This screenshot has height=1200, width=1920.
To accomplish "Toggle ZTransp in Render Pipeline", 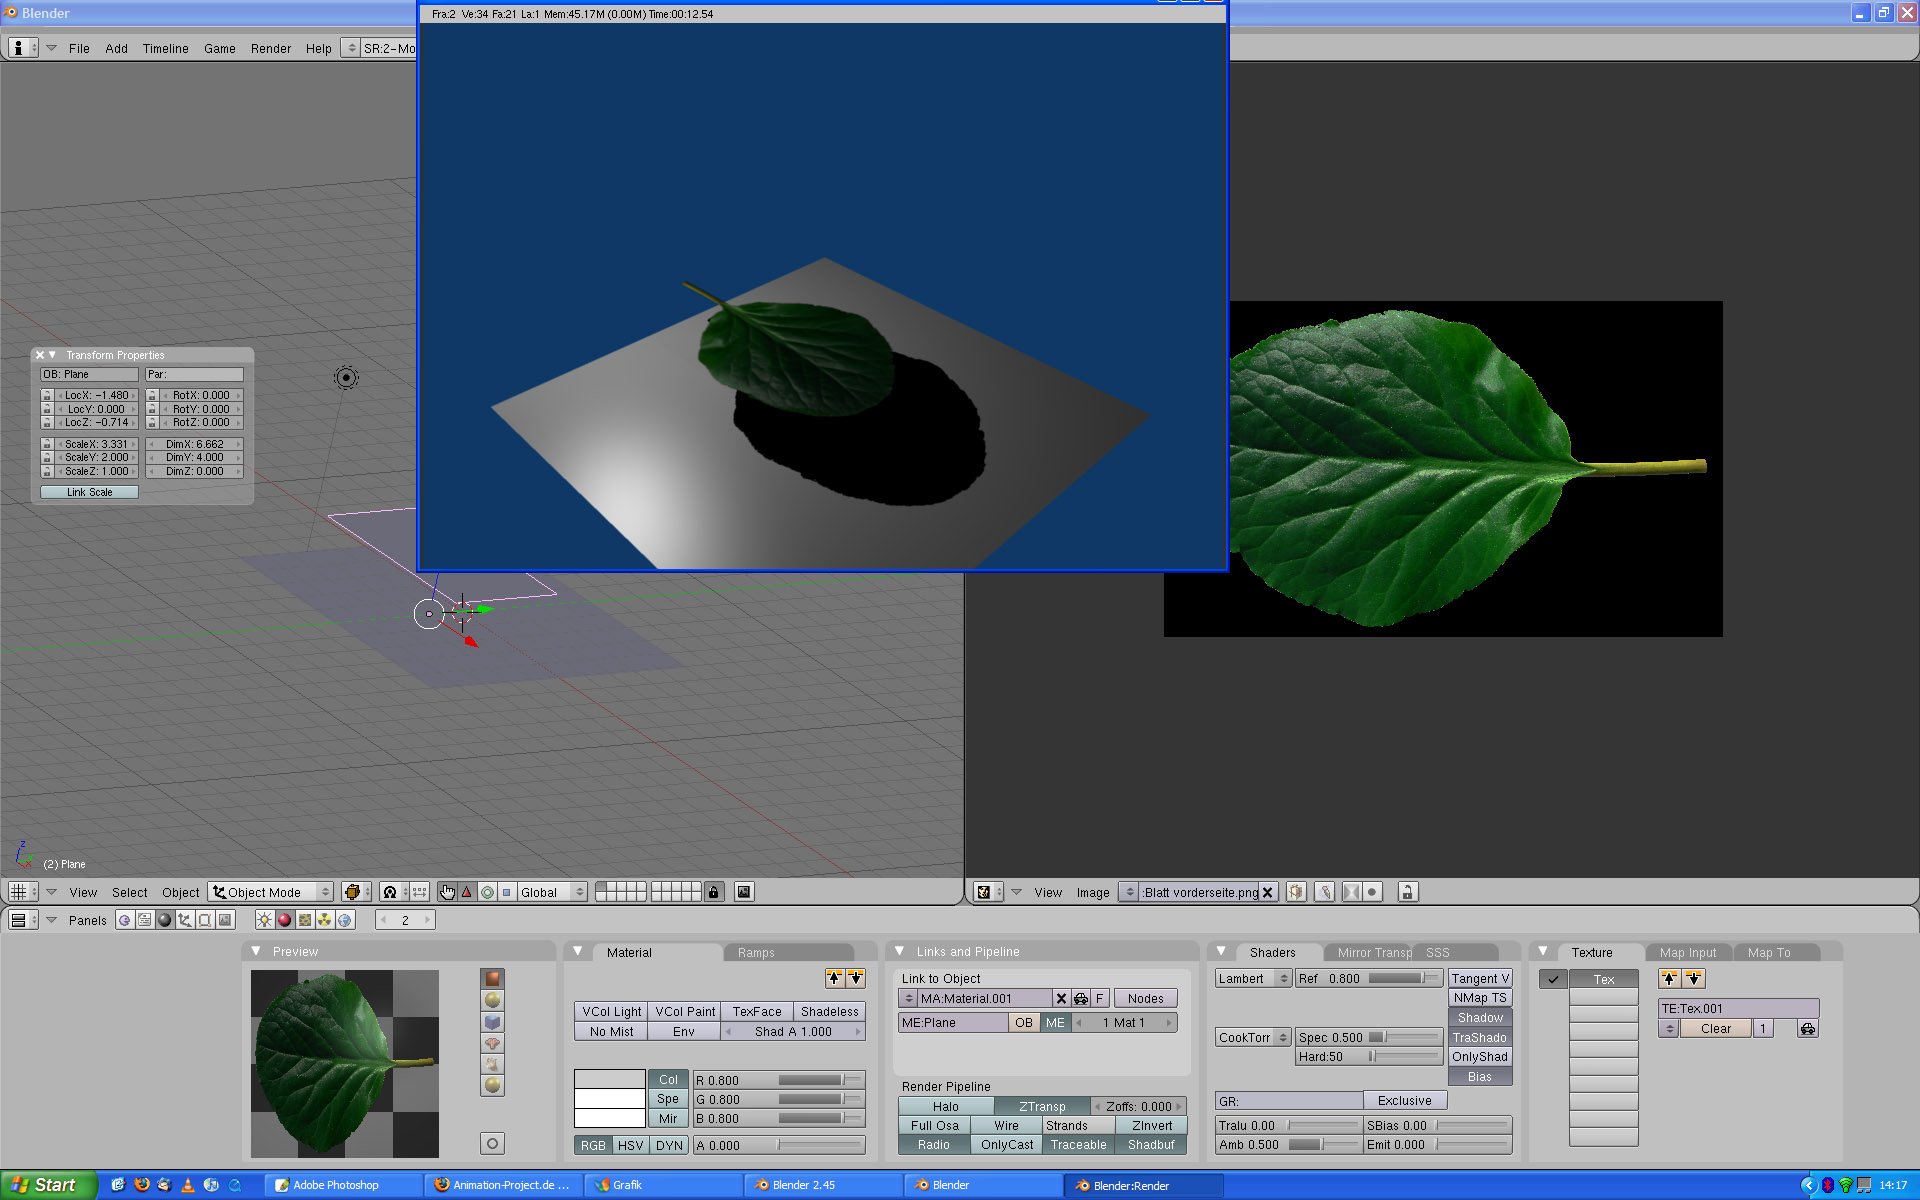I will click(1041, 1106).
